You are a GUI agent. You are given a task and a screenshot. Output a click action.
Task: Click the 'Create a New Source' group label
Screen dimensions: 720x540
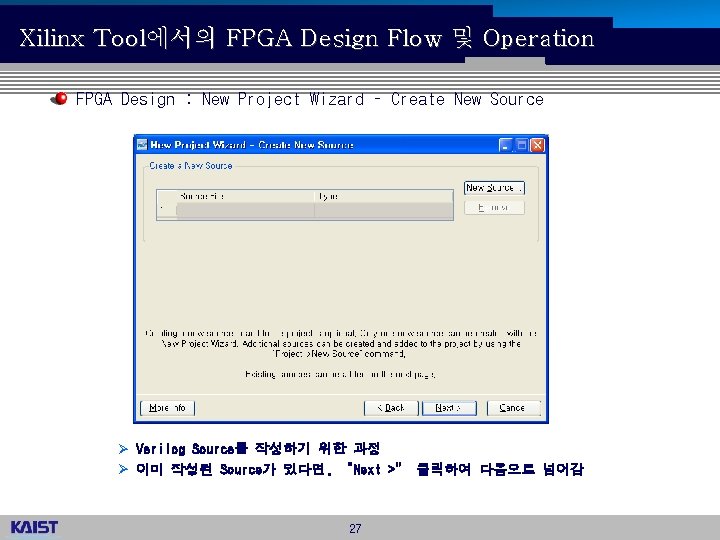coord(191,166)
